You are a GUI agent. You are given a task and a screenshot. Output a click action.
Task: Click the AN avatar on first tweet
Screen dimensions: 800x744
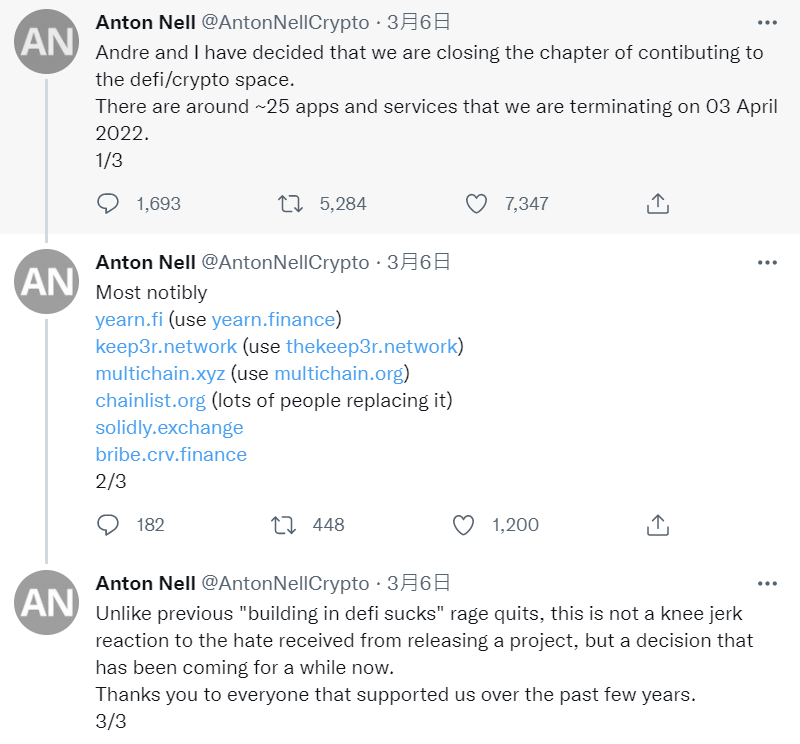(x=47, y=43)
